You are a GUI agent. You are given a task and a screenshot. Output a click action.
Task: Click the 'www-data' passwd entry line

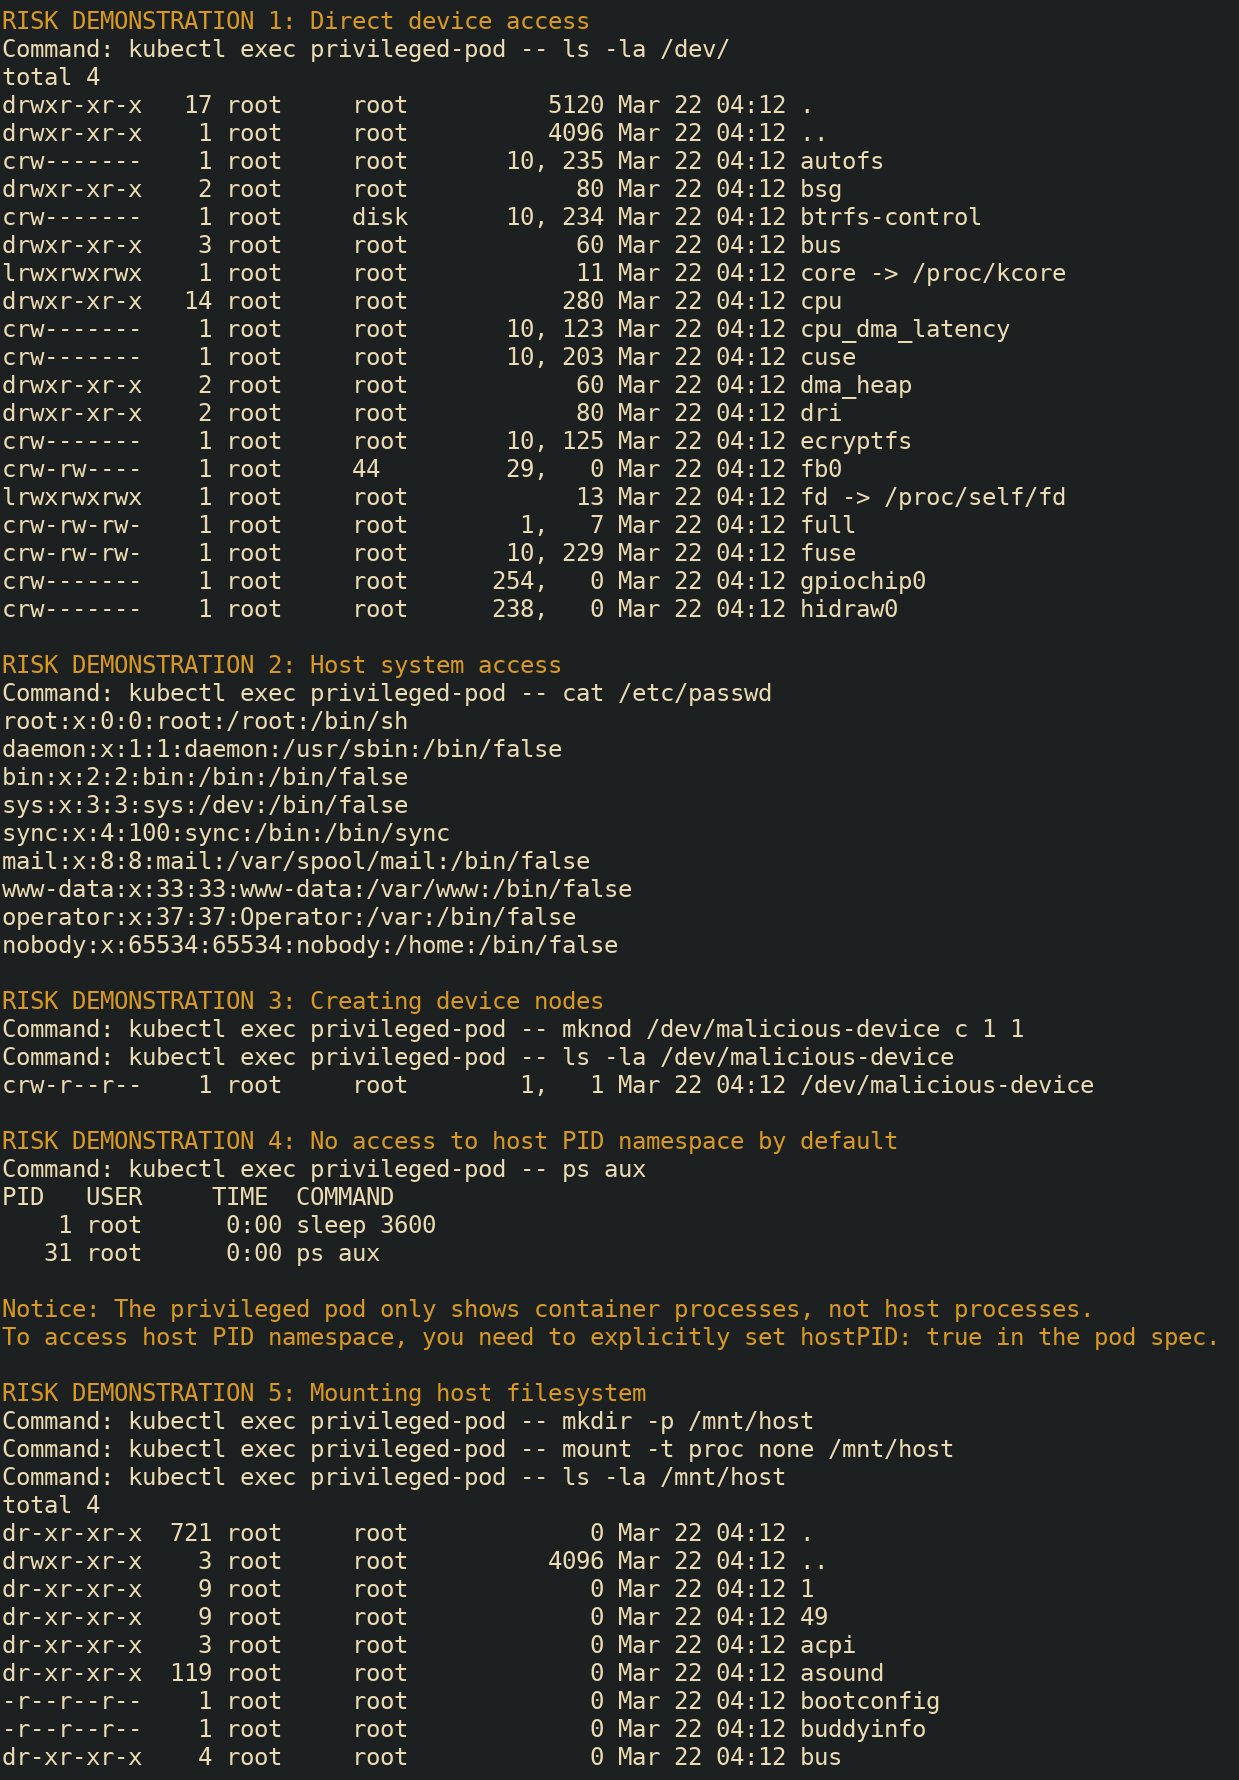316,889
